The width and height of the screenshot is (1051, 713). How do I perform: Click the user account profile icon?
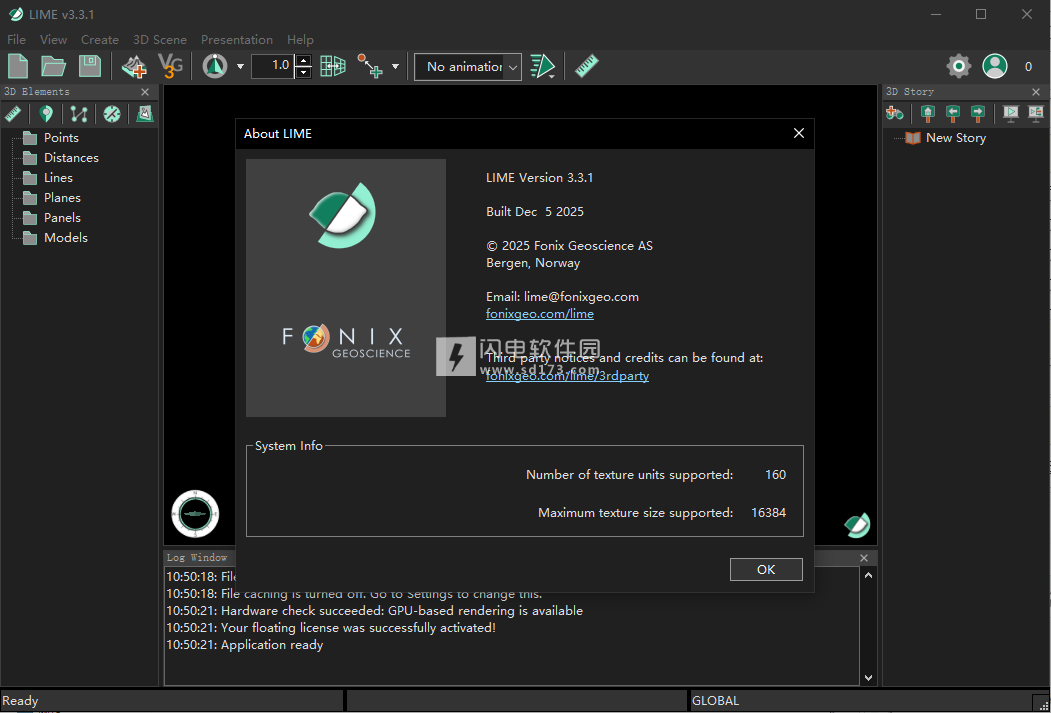pyautogui.click(x=994, y=67)
